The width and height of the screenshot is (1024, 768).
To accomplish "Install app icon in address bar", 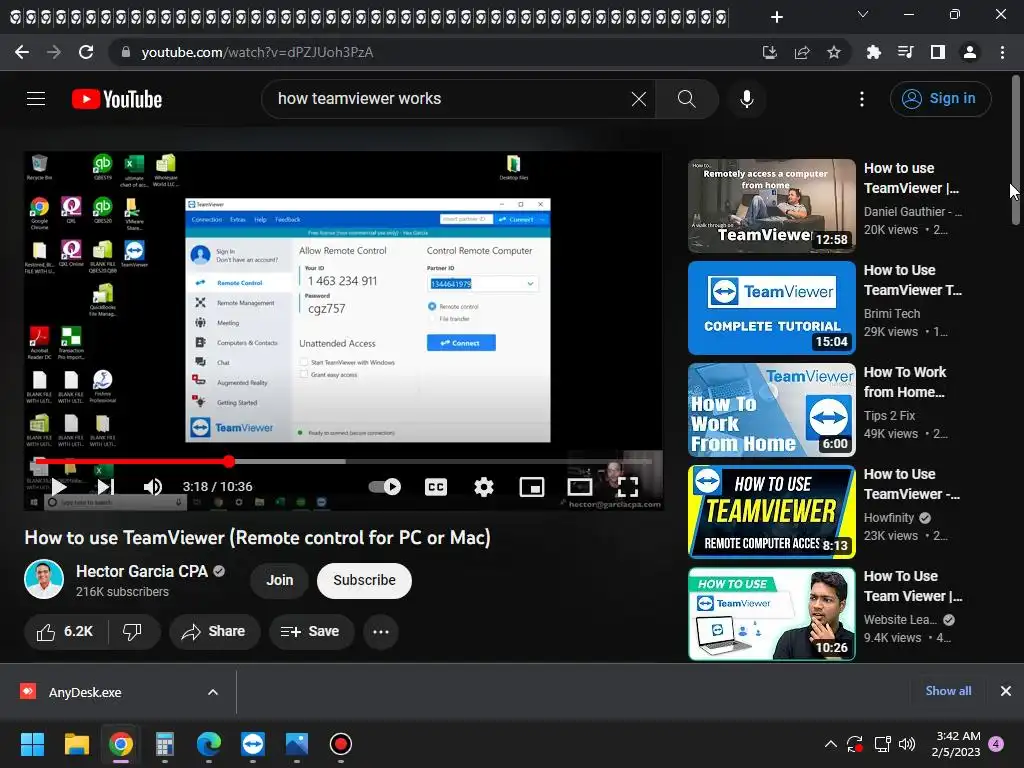I will click(770, 52).
